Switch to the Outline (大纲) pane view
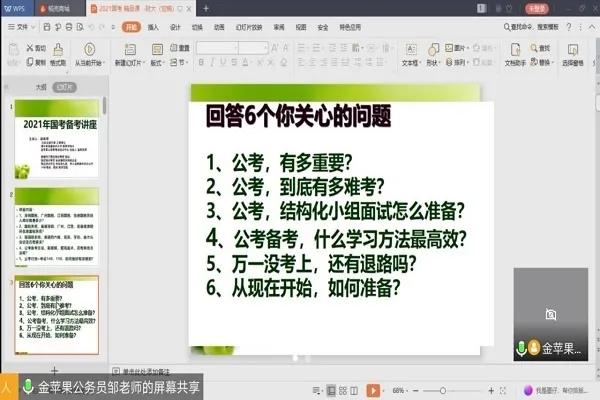The height and width of the screenshot is (400, 600). pyautogui.click(x=41, y=87)
